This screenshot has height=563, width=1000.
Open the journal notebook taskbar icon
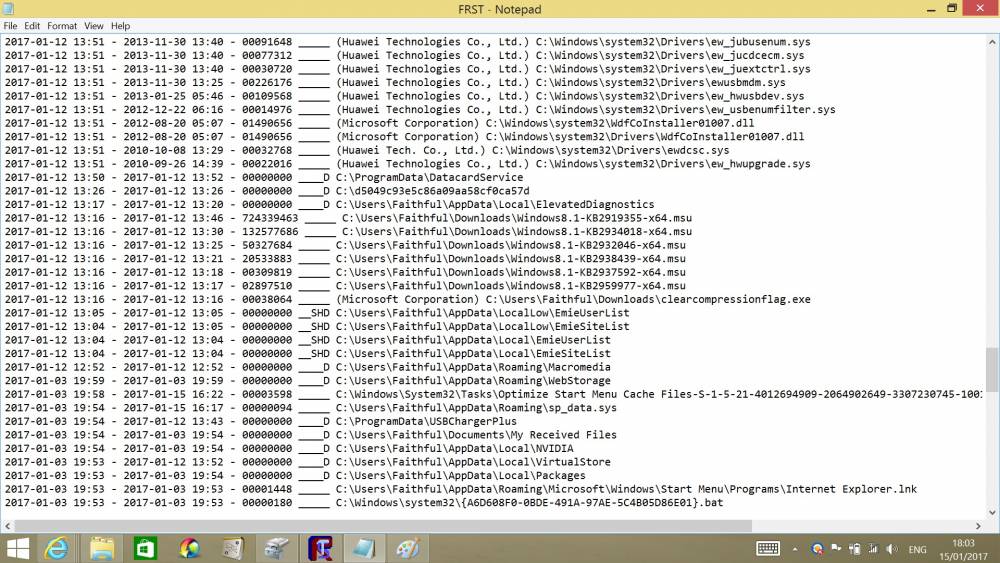233,548
